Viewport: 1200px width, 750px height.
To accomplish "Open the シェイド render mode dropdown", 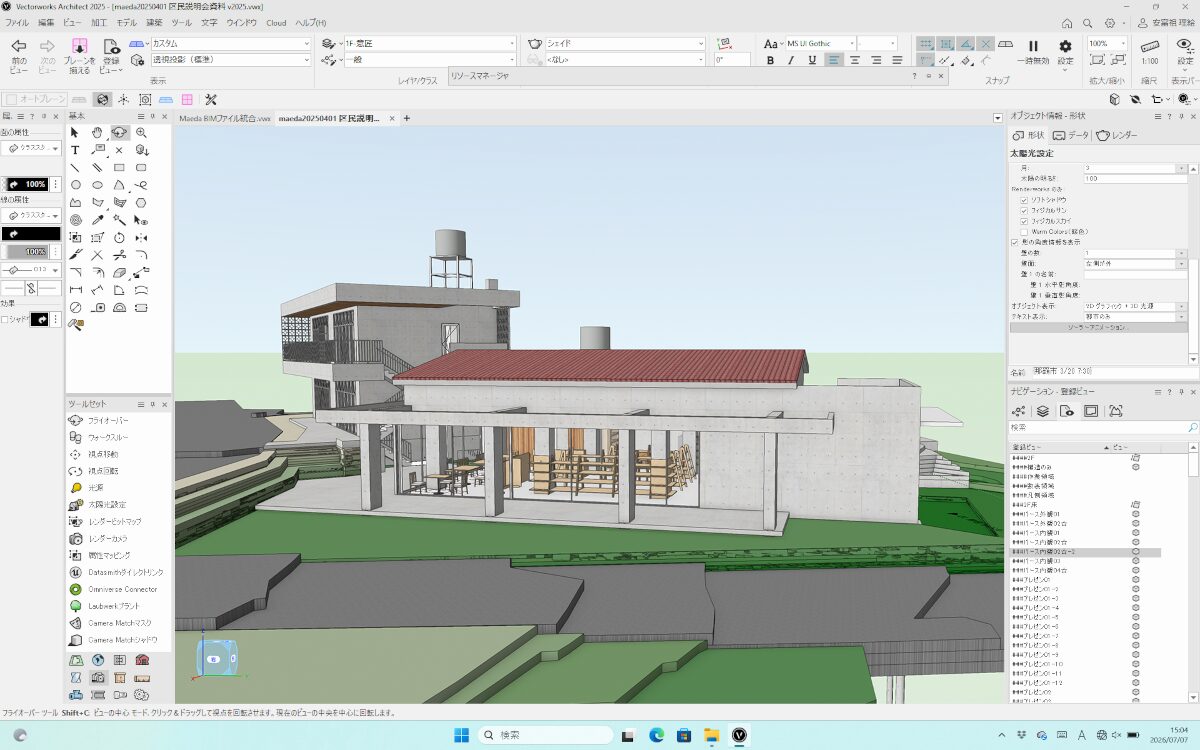I will tap(625, 44).
